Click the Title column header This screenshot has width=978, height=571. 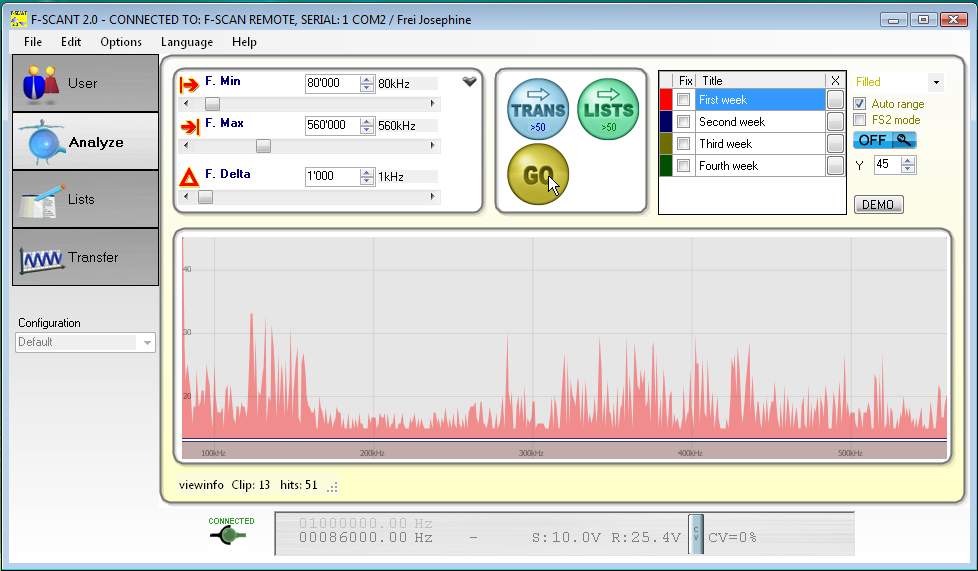pyautogui.click(x=760, y=81)
